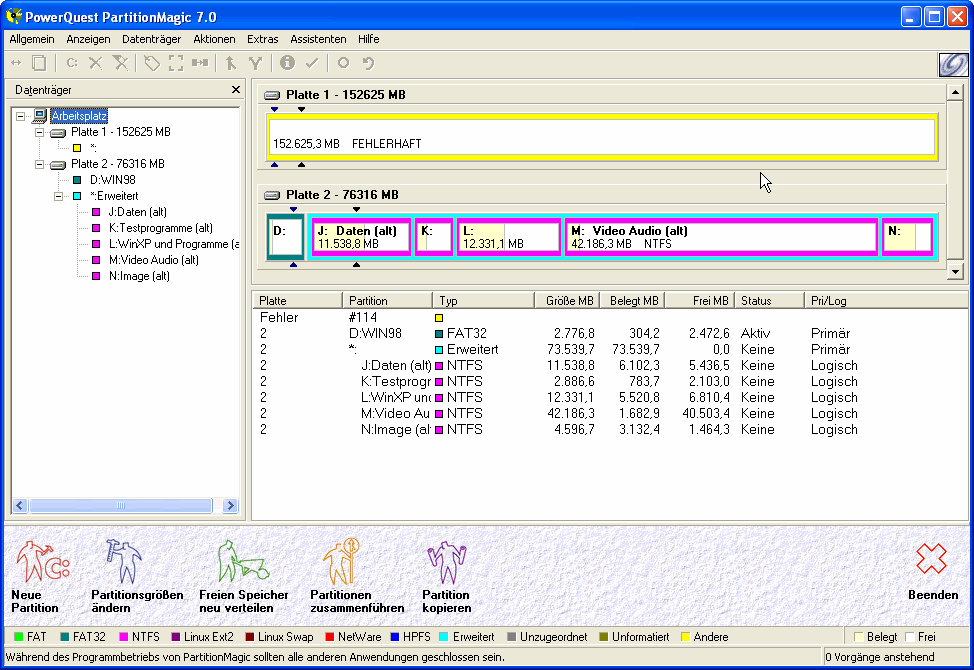The width and height of the screenshot is (974, 670).
Task: Select M:Video Audio (alt) in the tree
Action: pos(153,260)
